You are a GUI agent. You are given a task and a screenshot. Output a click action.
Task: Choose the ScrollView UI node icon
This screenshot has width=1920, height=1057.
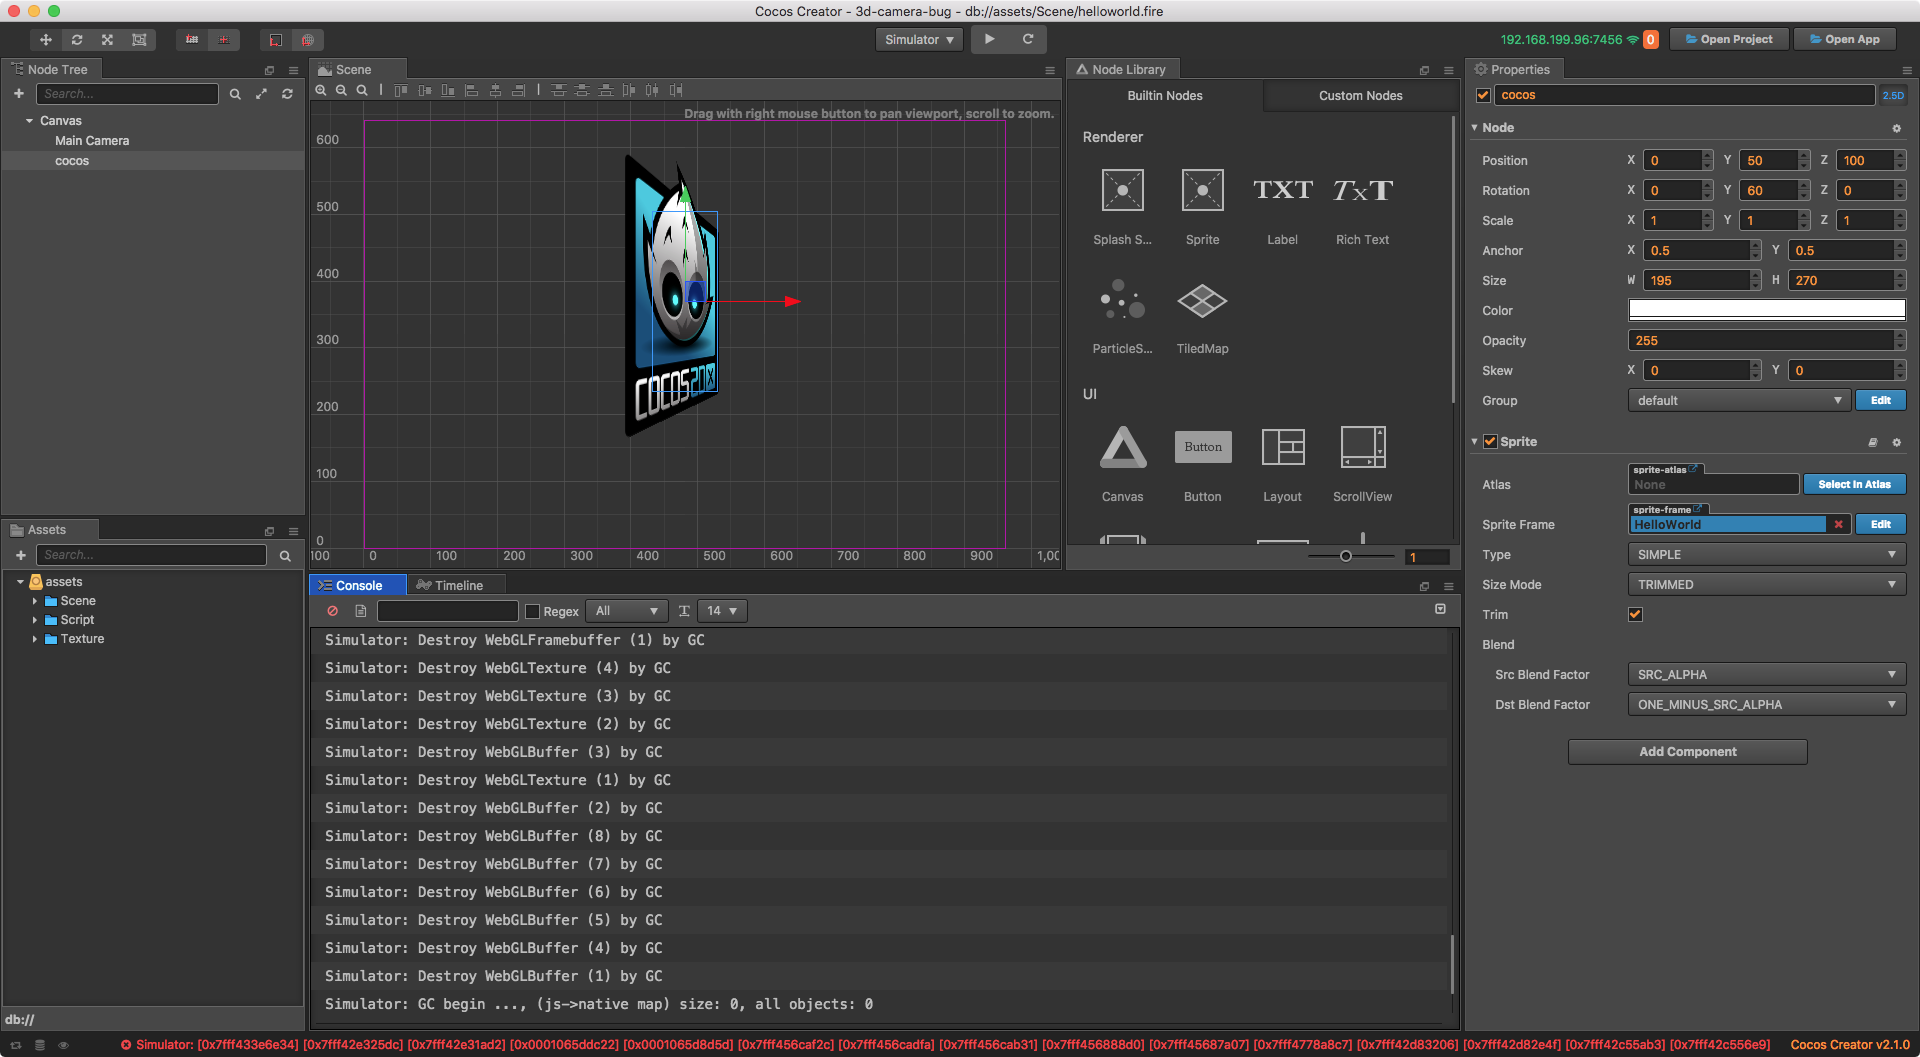tap(1363, 447)
